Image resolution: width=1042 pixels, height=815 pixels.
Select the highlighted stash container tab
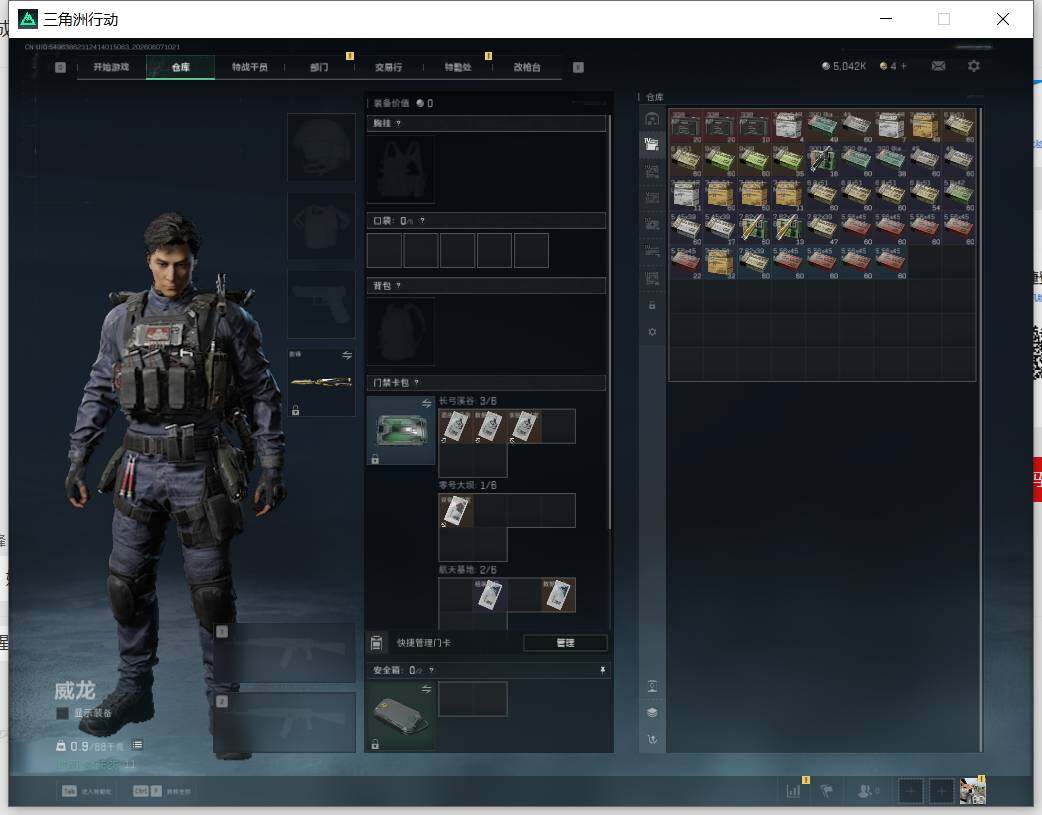[x=652, y=144]
